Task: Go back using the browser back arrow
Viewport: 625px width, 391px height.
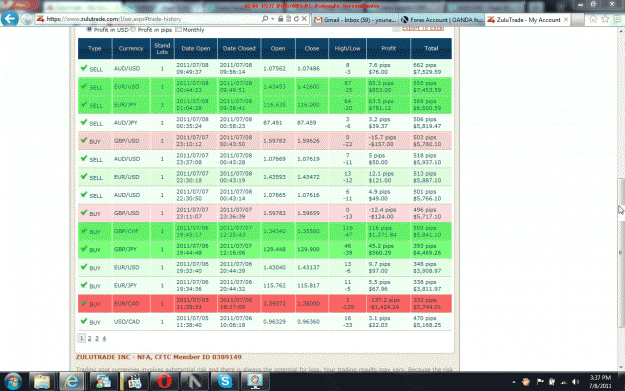Action: click(10, 18)
